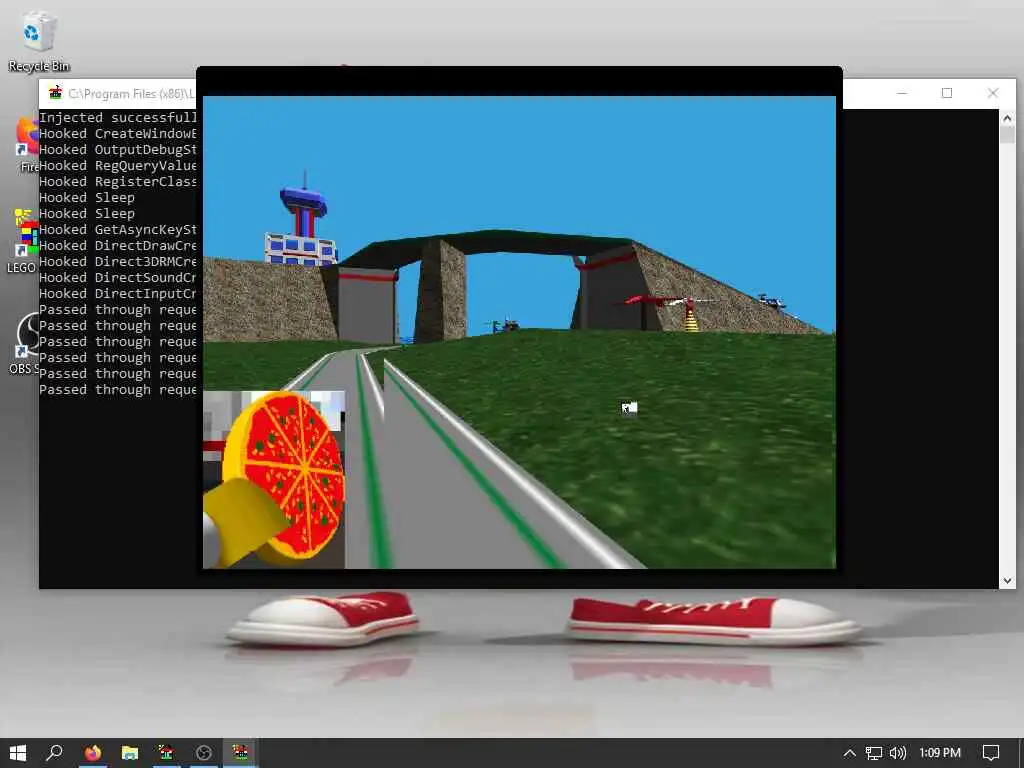Click the "Hooked GetAsyncKeySt" console line
1024x768 pixels.
point(118,229)
